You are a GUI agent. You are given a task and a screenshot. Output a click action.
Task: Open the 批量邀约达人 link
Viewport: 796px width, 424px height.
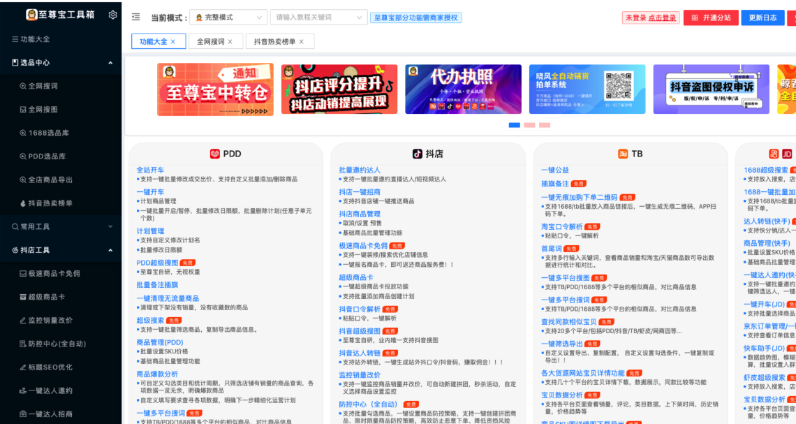coord(359,170)
